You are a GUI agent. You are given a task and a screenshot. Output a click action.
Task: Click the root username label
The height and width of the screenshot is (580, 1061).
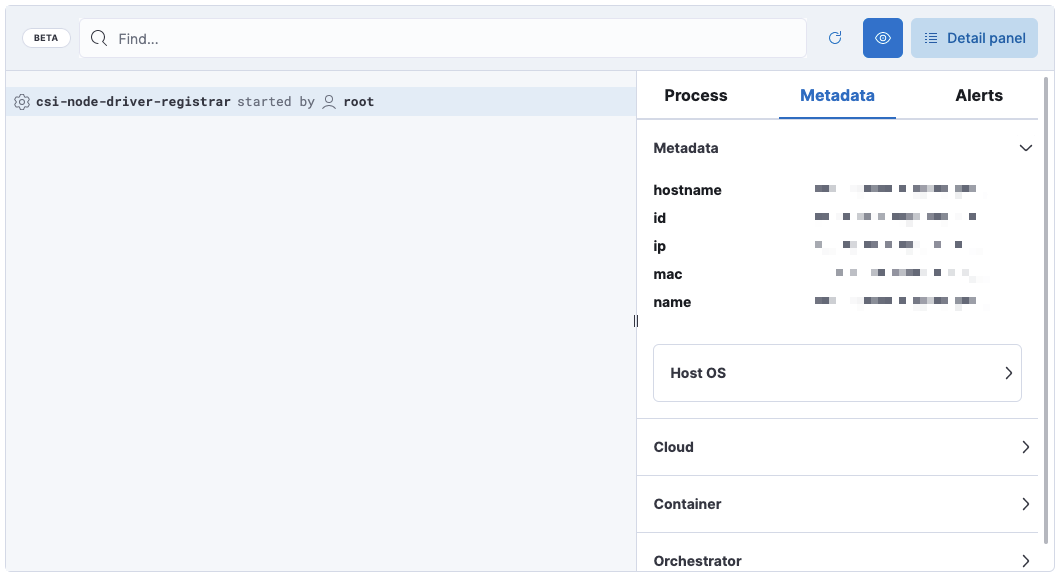(x=357, y=101)
